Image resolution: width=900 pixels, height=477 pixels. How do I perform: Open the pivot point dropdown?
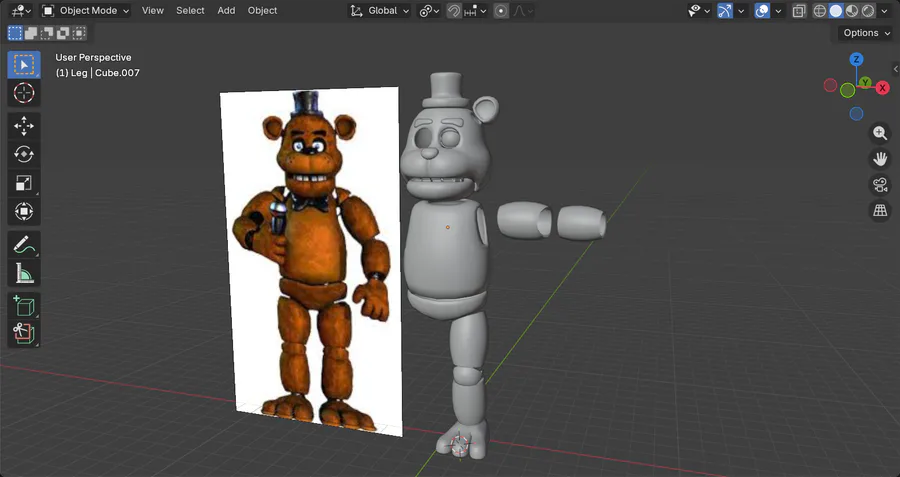(429, 11)
